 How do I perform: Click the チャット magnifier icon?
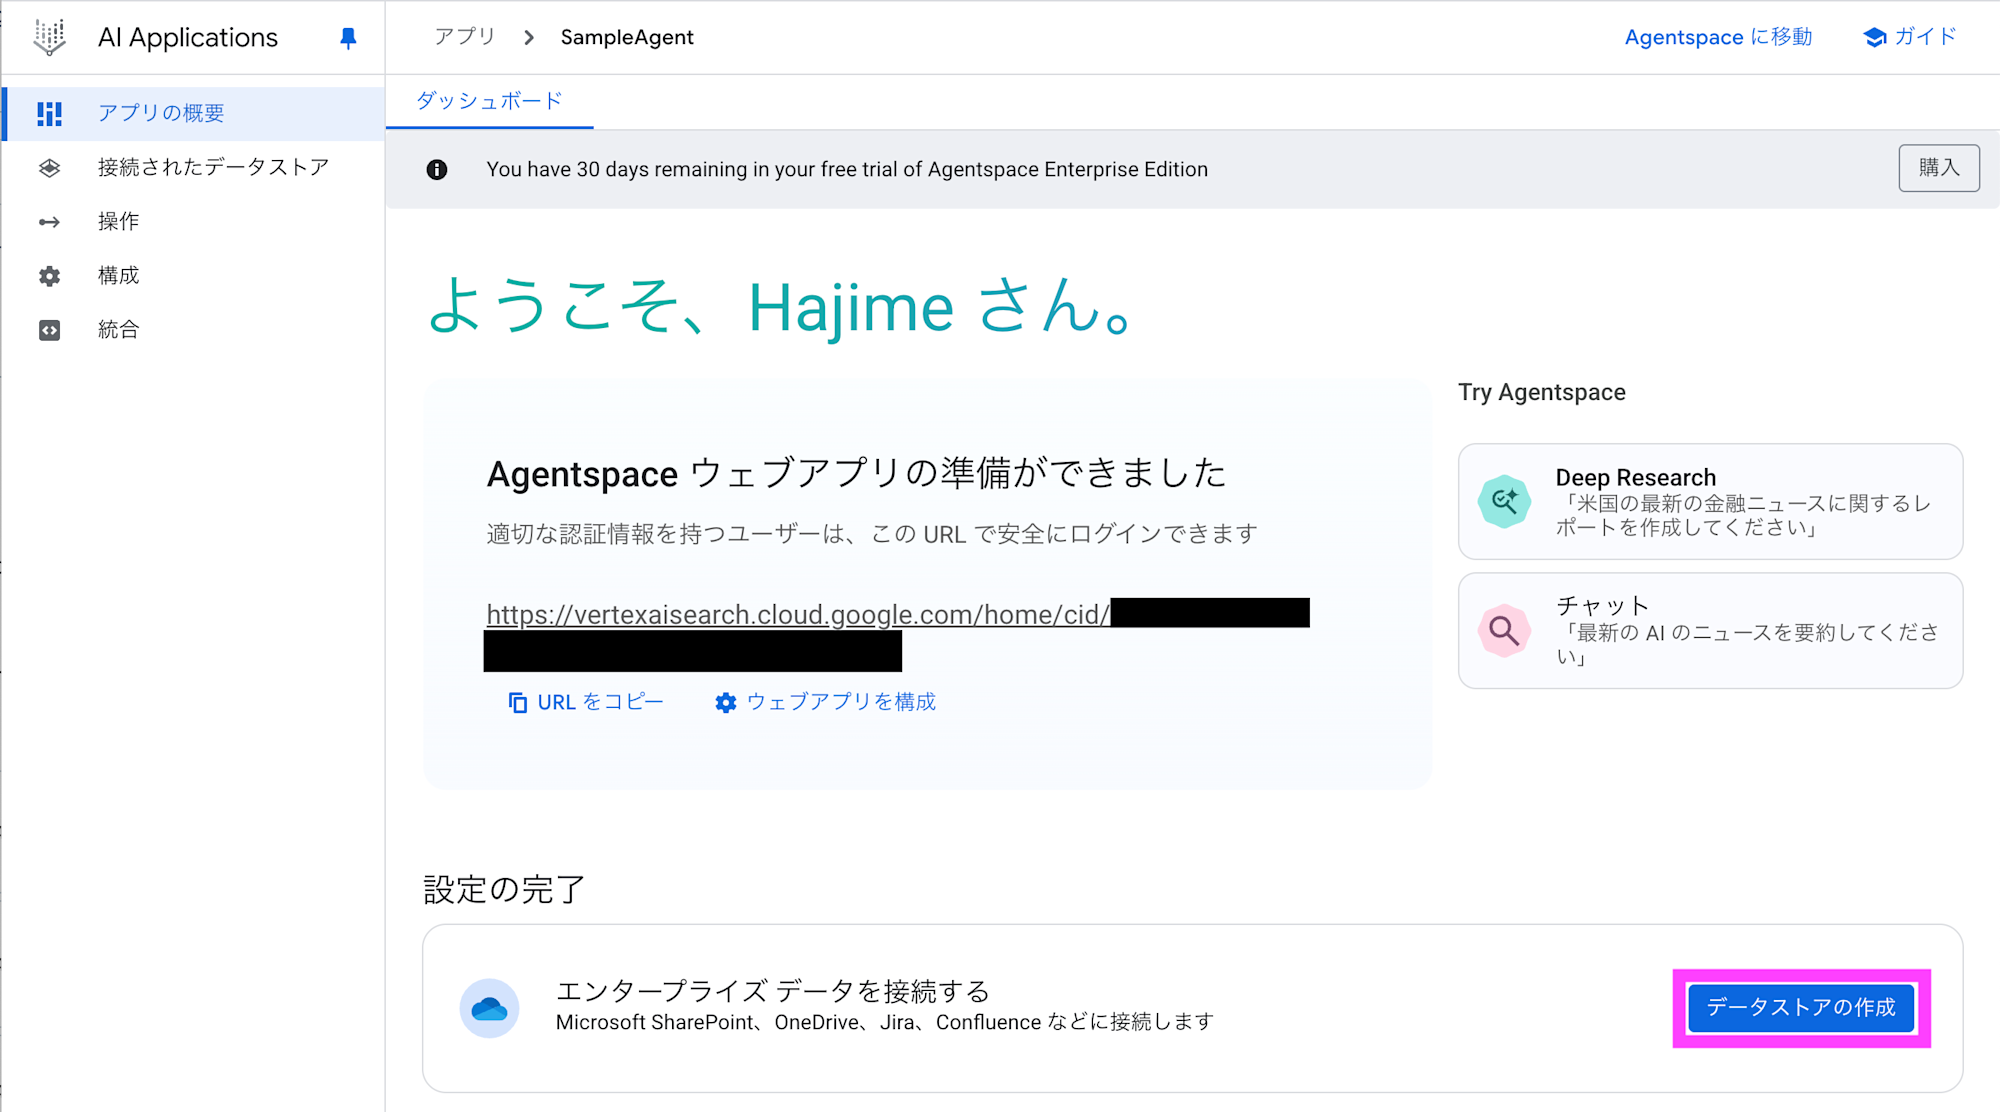coord(1504,631)
